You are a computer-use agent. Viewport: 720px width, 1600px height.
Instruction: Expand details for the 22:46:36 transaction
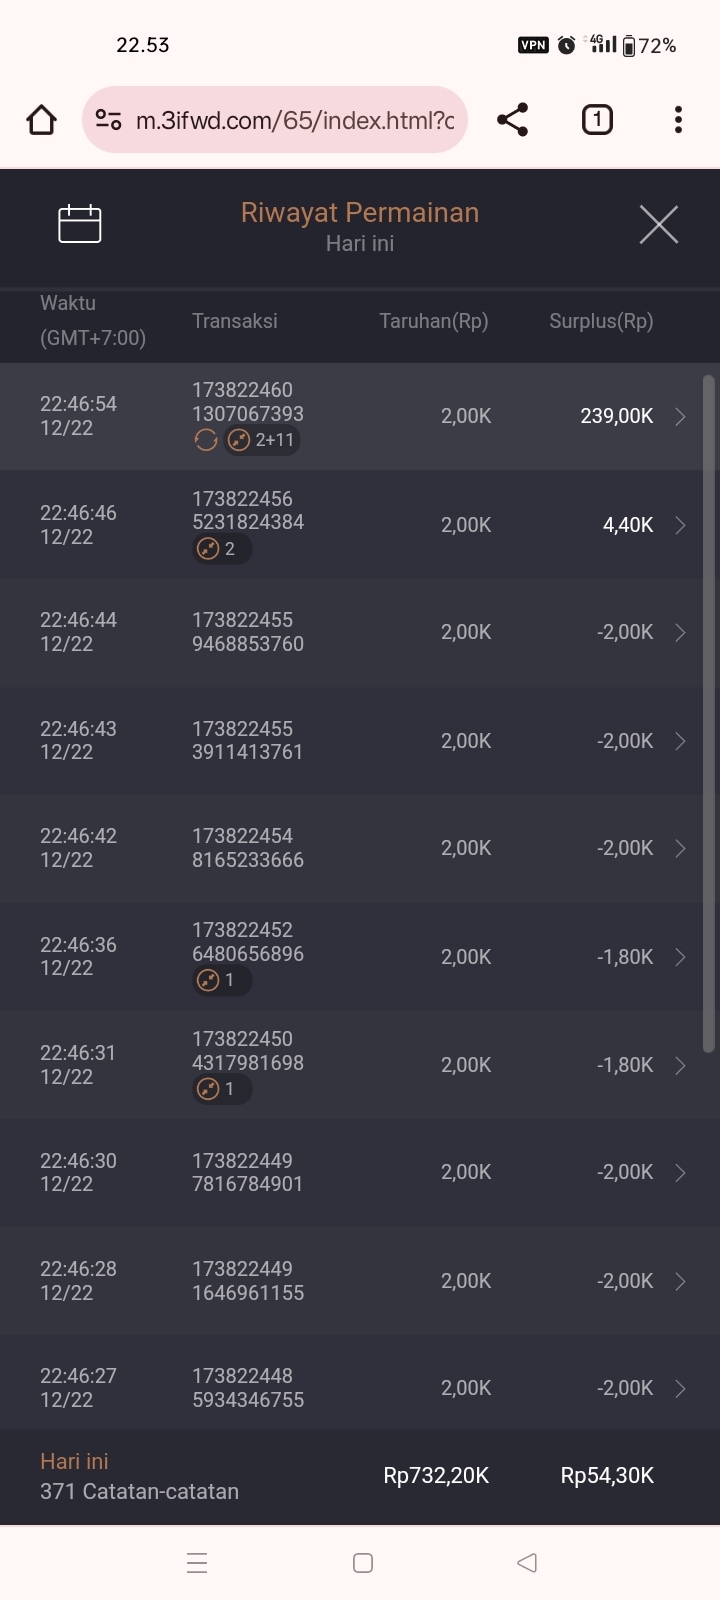pos(680,957)
